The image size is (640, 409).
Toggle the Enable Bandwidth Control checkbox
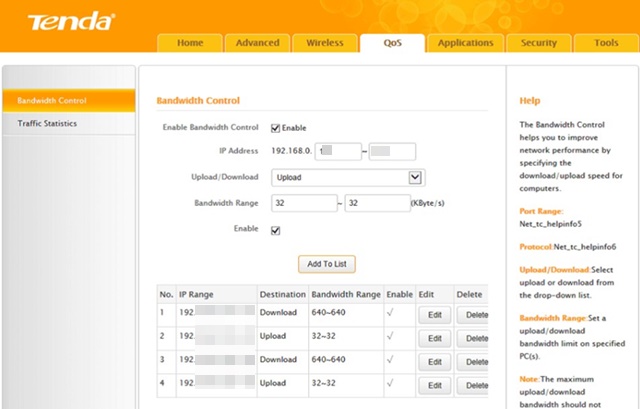[x=276, y=128]
